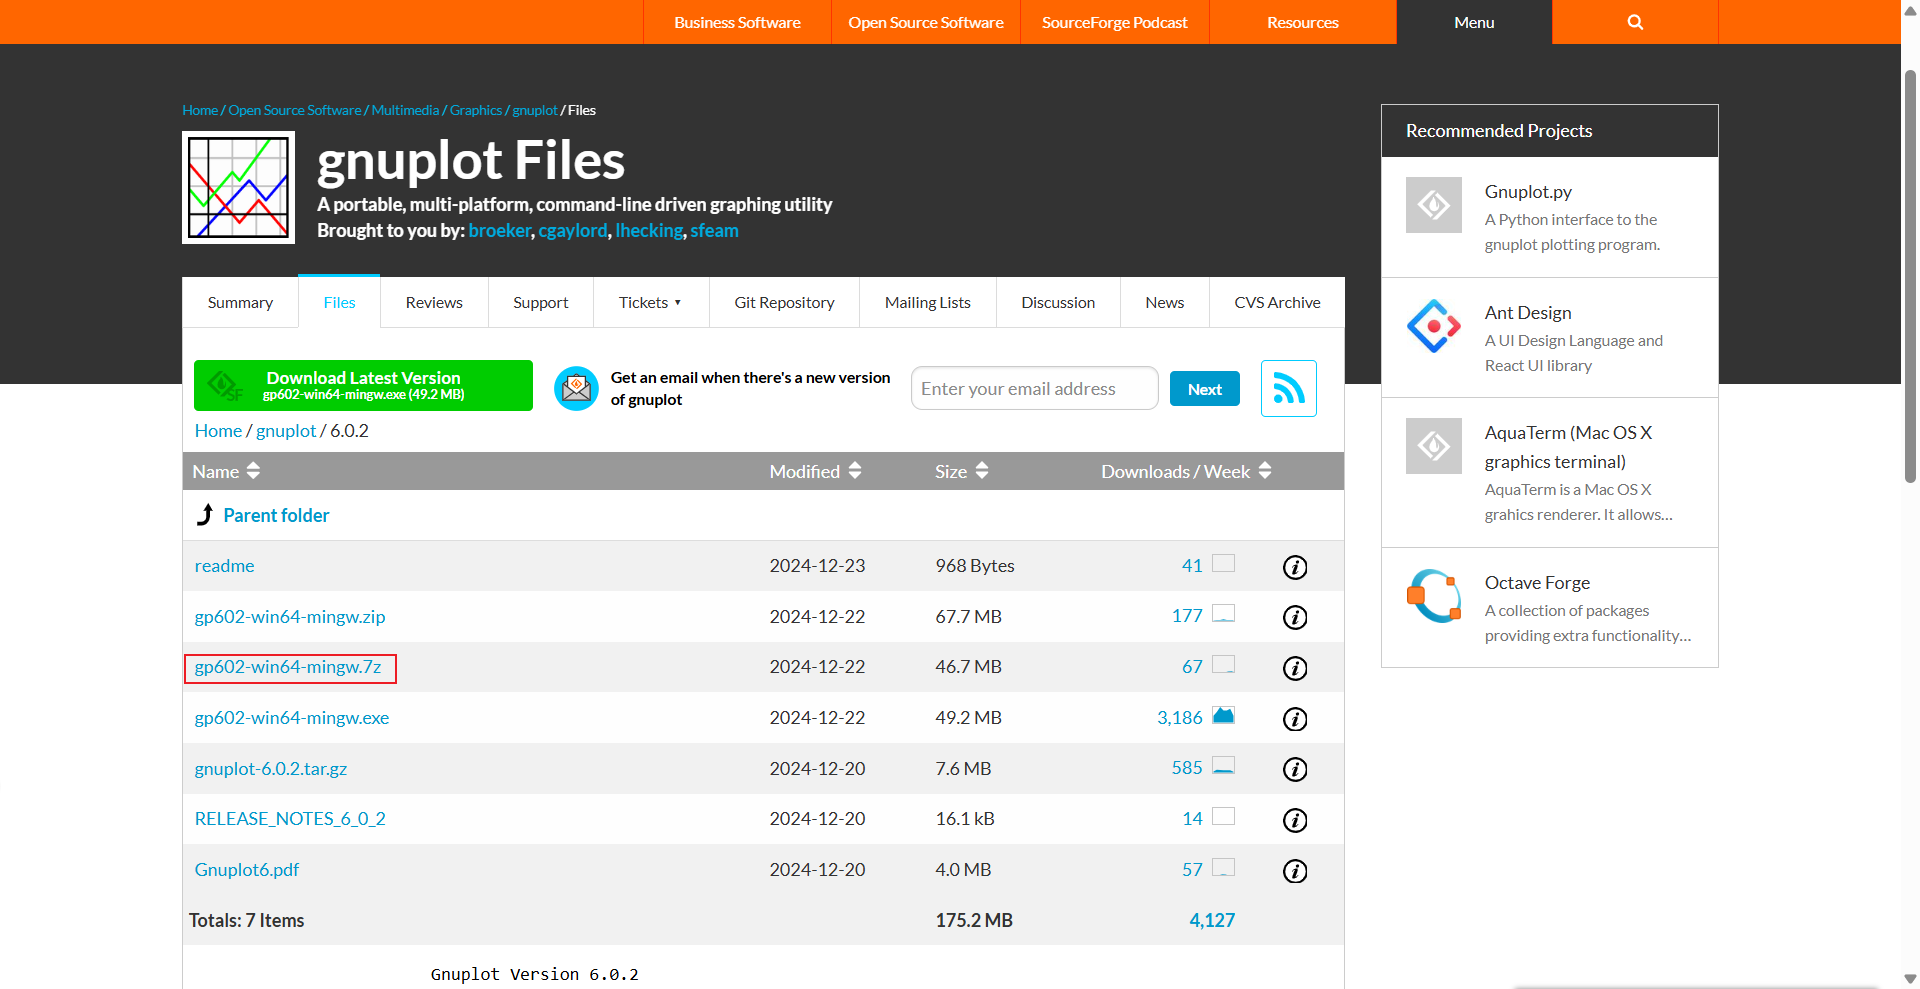Click the gnuplot project logo image
The image size is (1920, 989).
coord(238,187)
